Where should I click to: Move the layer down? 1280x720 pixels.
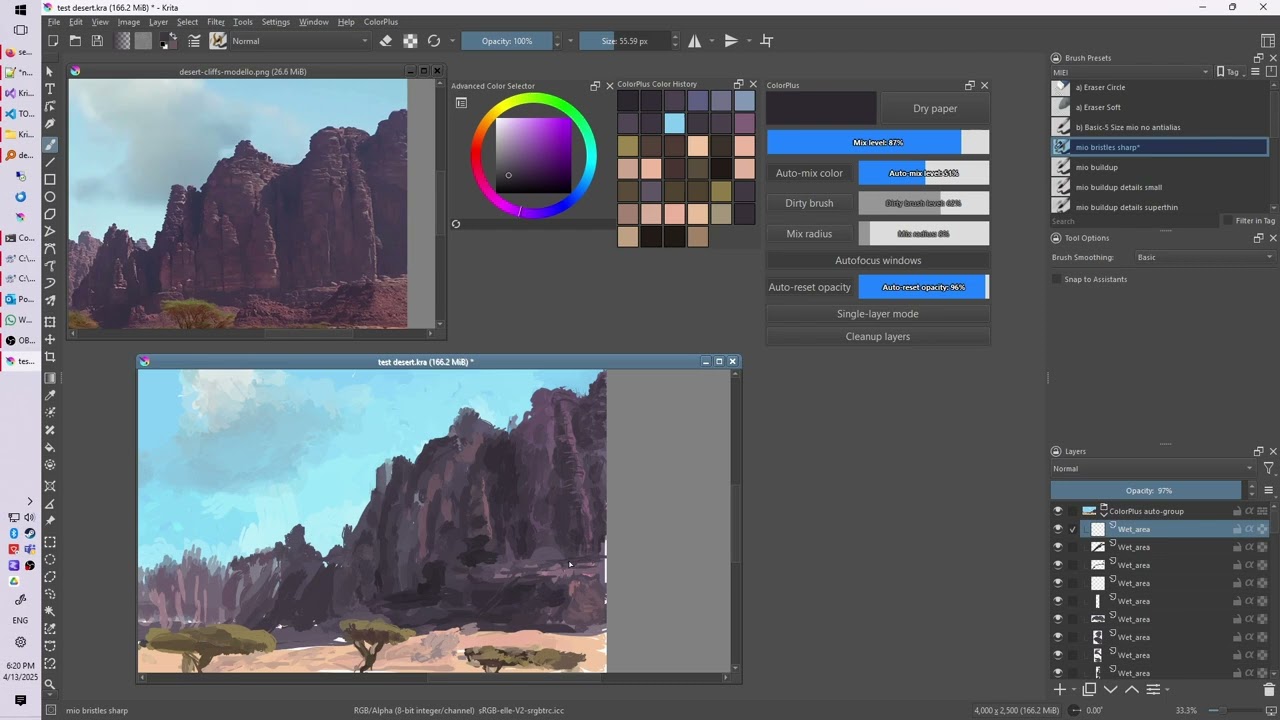click(x=1111, y=689)
